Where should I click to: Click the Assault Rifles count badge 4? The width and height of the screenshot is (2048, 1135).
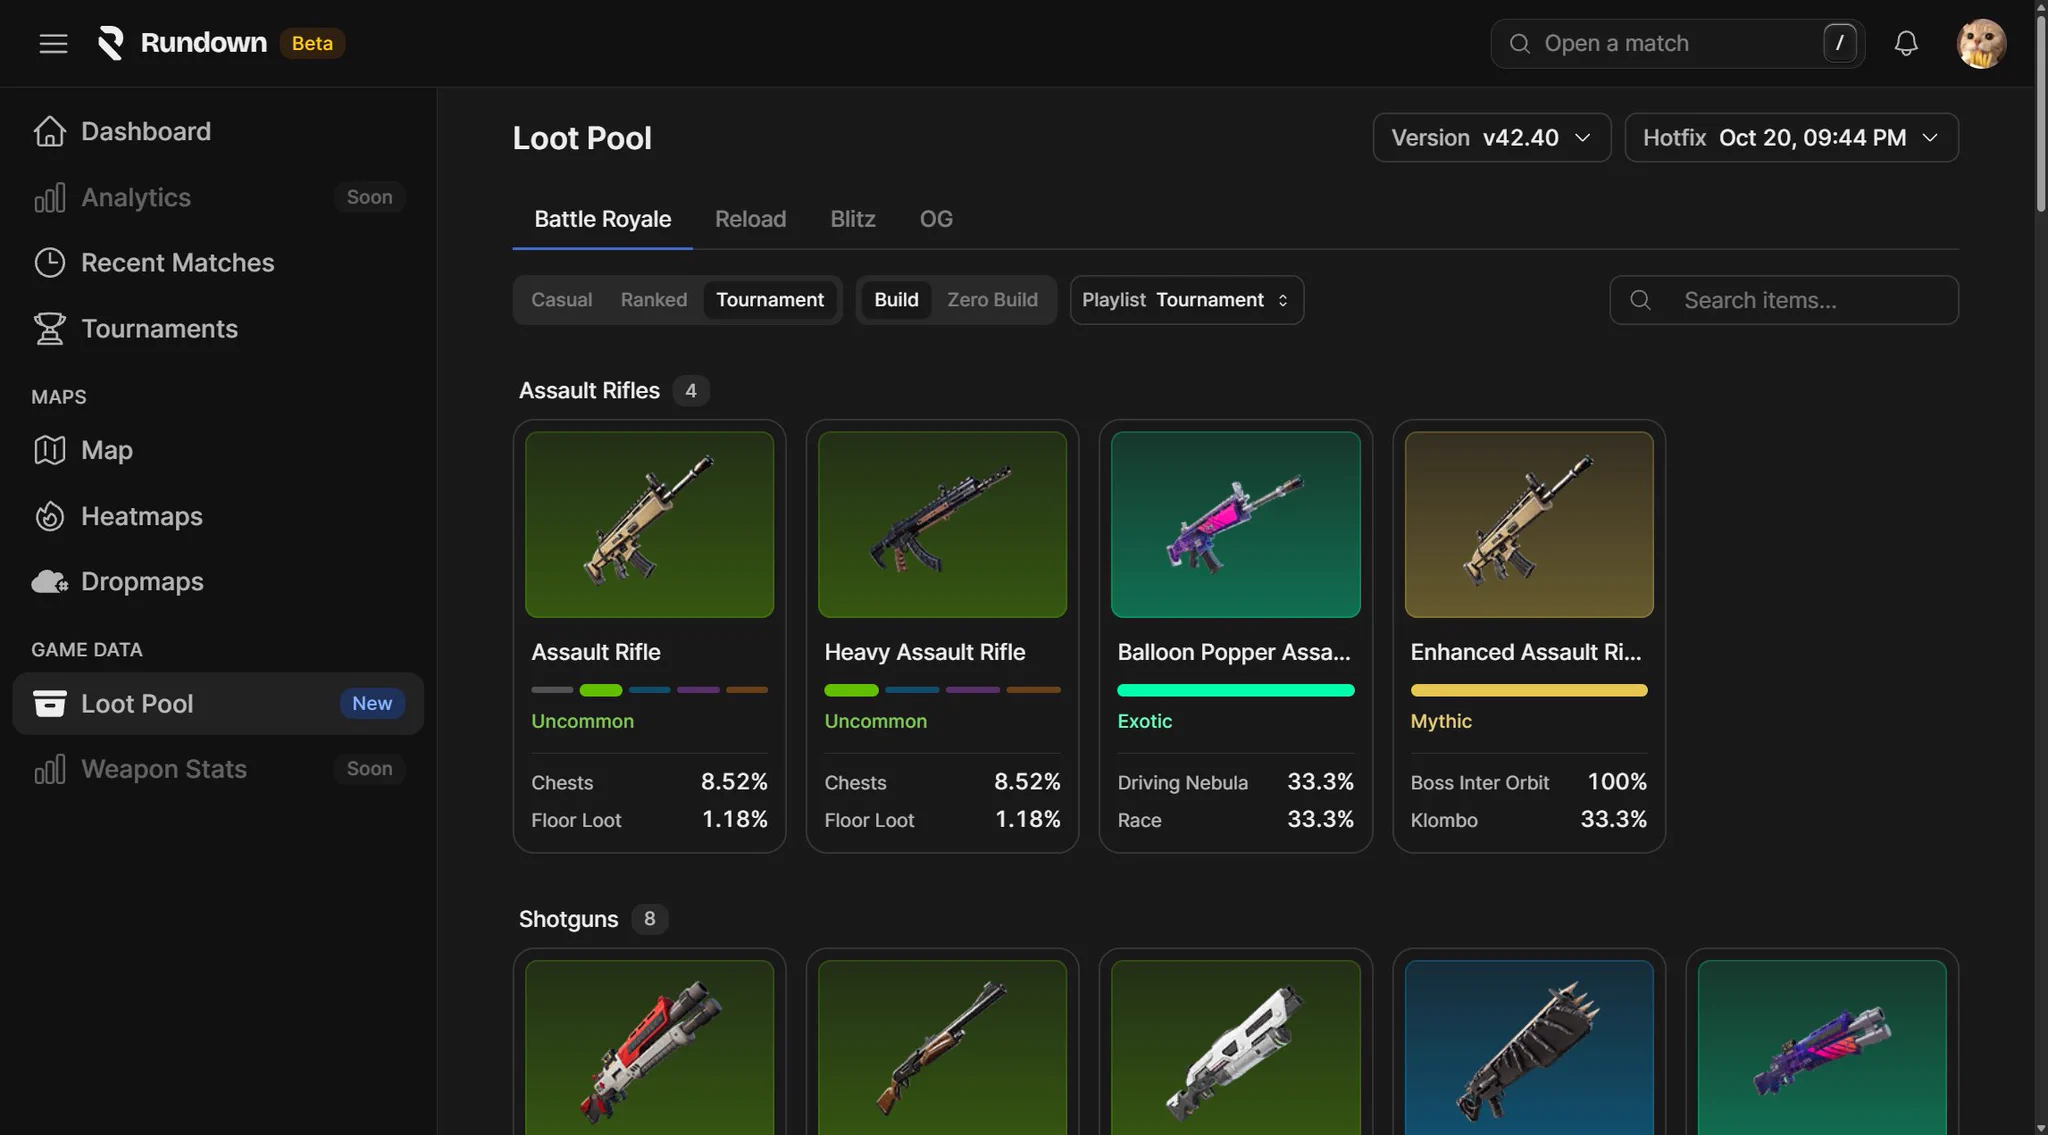(x=690, y=390)
